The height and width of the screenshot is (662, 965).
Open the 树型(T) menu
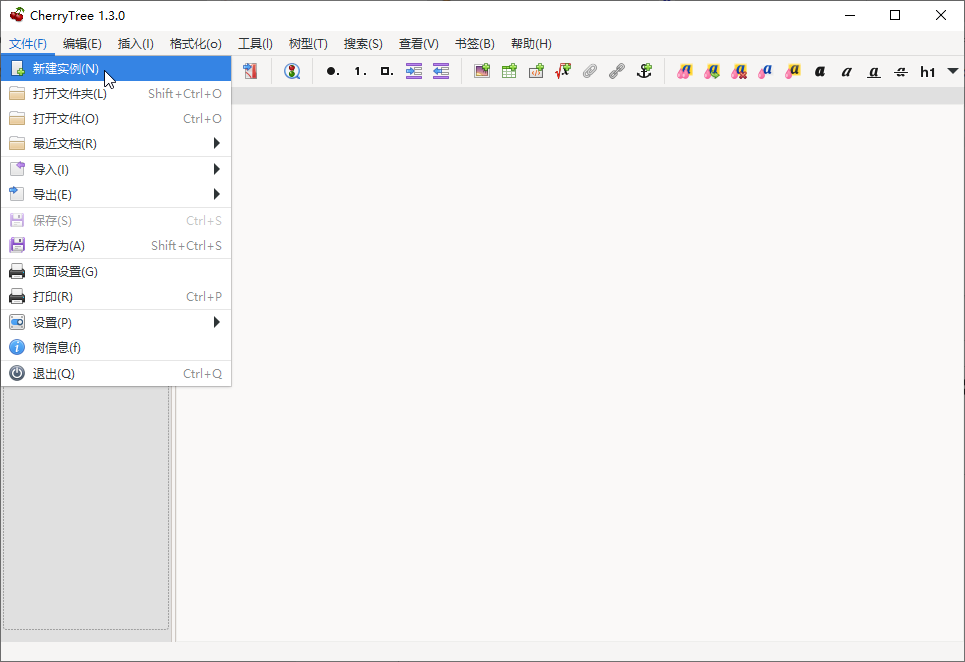click(x=308, y=44)
